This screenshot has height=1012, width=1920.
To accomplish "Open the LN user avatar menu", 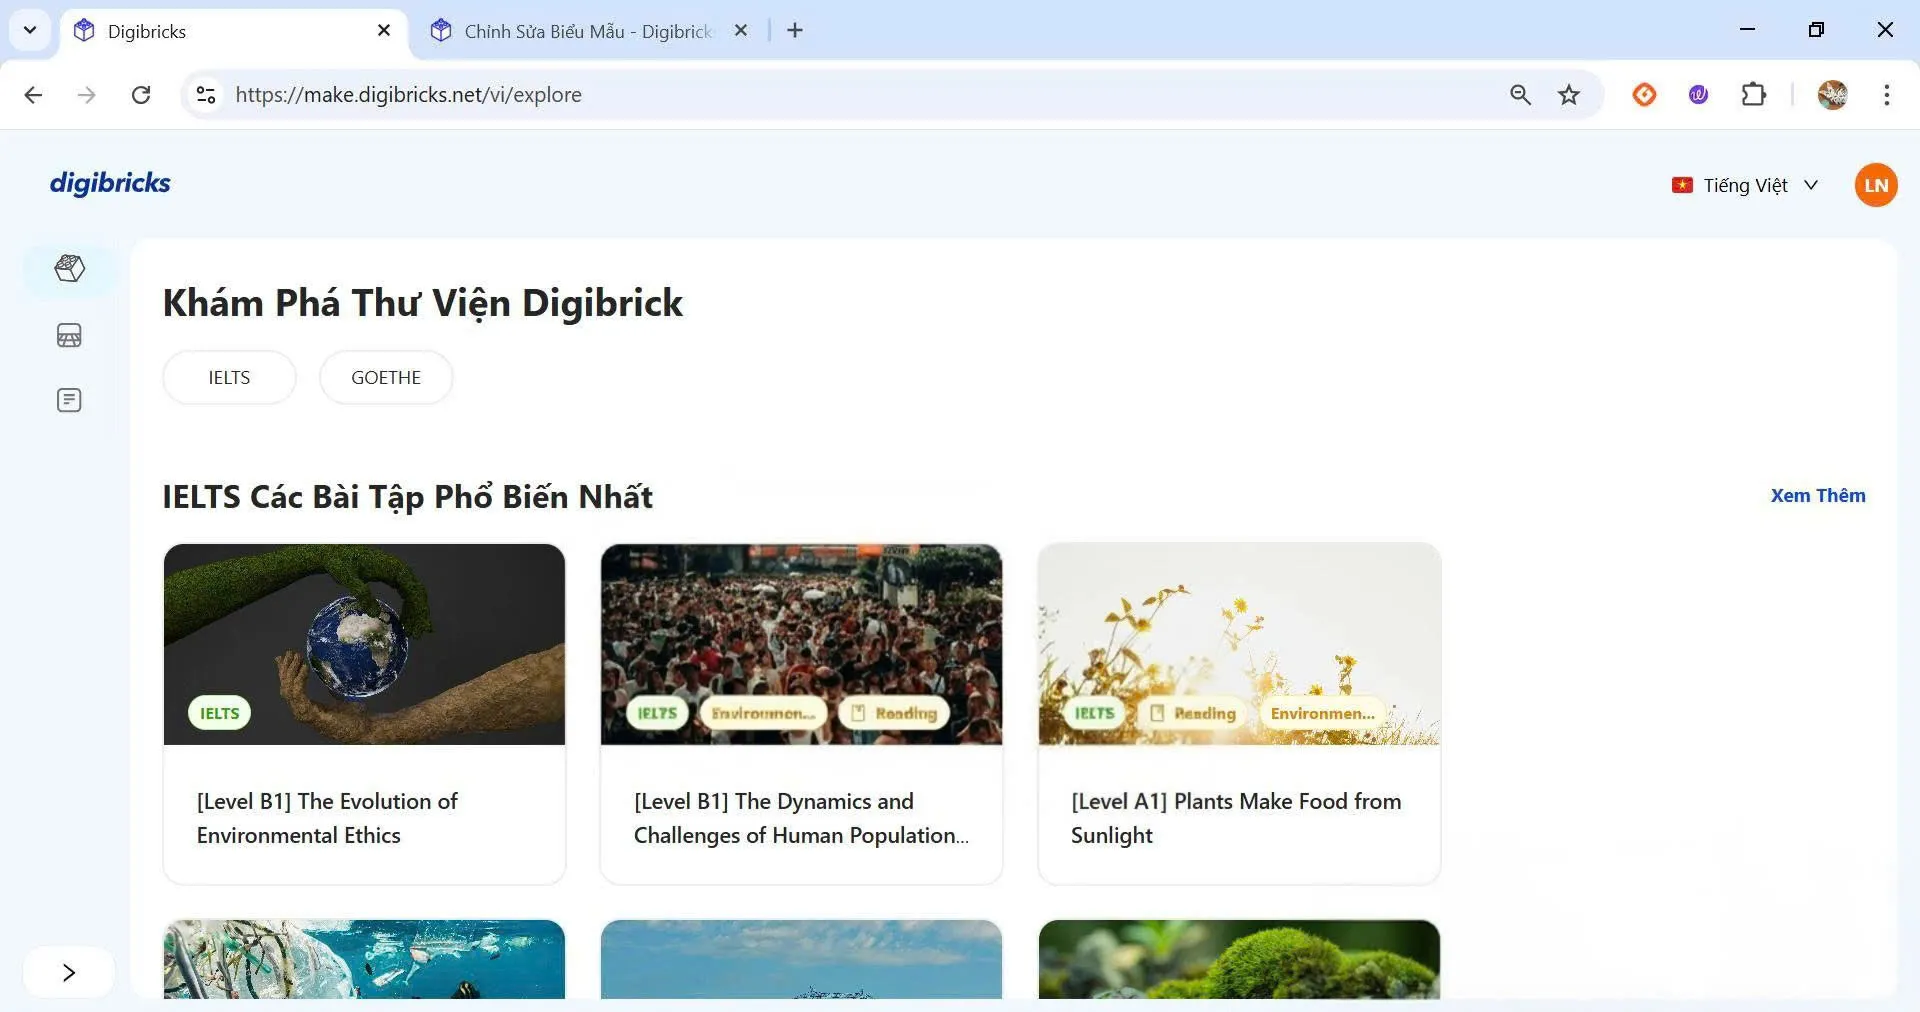I will 1875,185.
